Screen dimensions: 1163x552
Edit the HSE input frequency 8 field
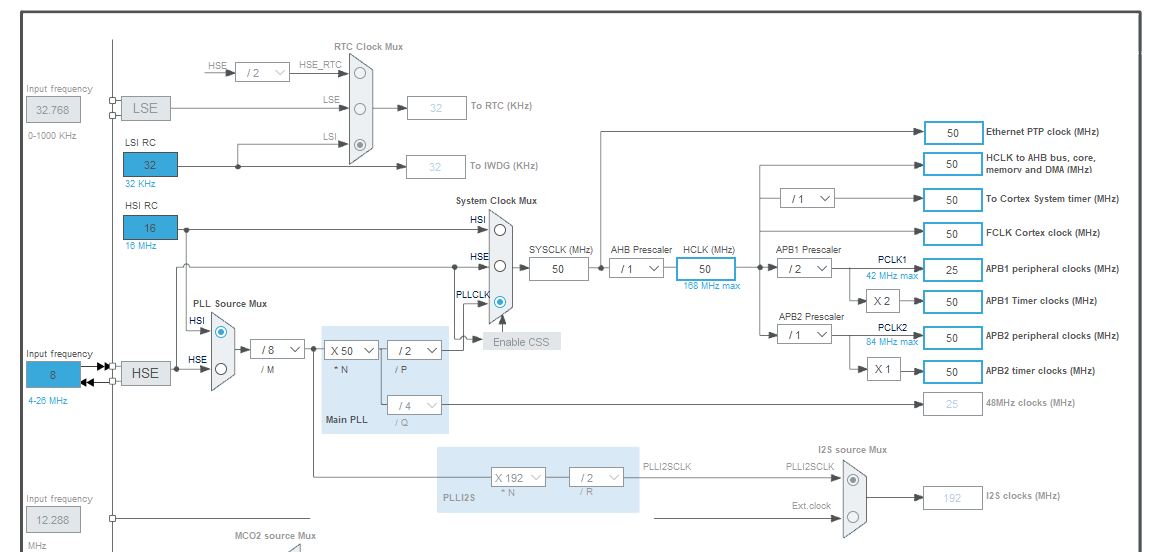[x=53, y=375]
